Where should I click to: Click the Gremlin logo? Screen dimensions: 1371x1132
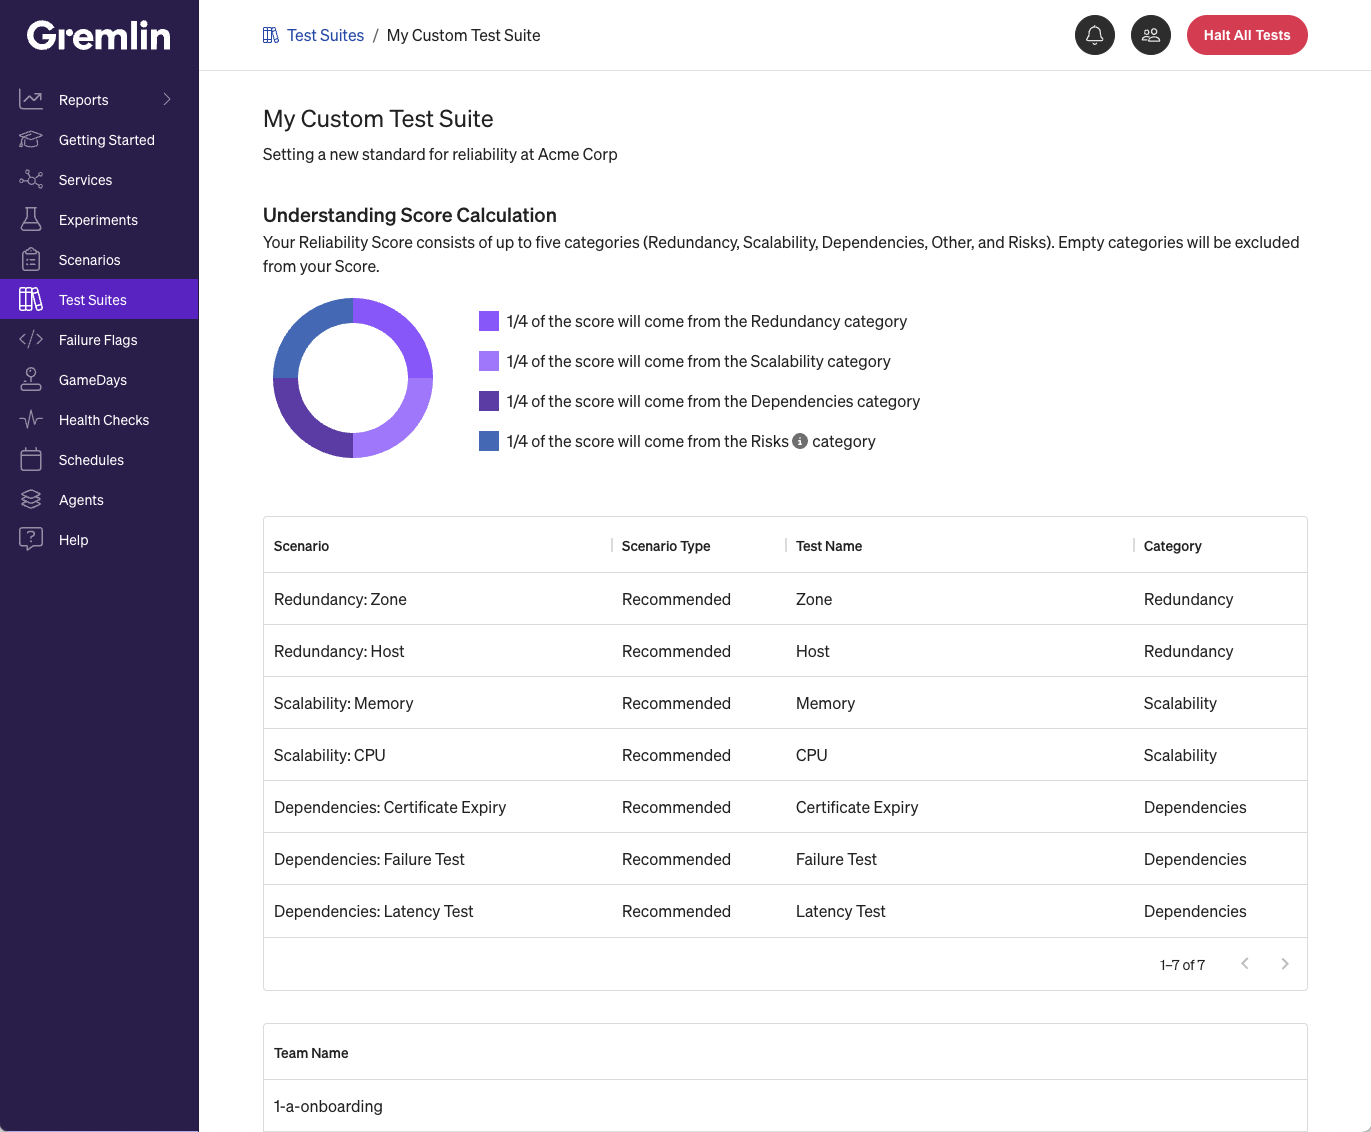point(97,36)
